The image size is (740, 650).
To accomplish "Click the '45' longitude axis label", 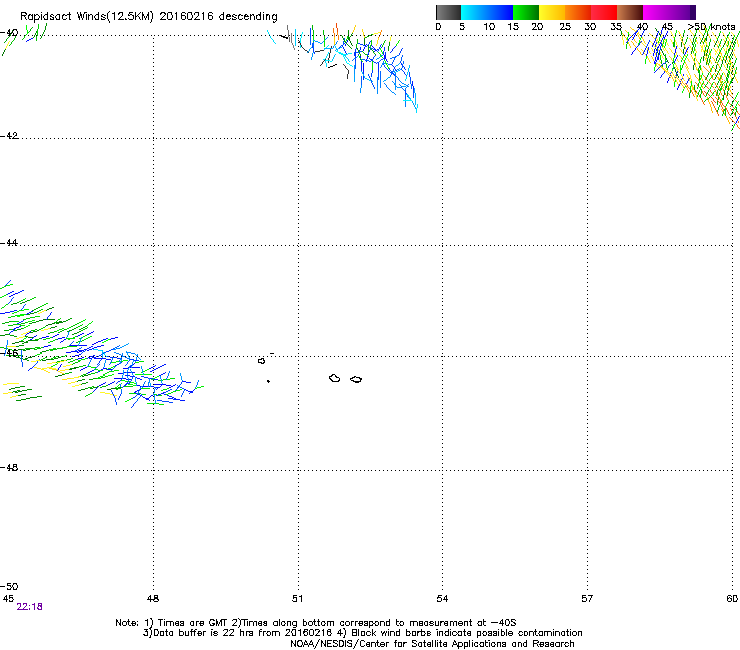I will 8,599.
